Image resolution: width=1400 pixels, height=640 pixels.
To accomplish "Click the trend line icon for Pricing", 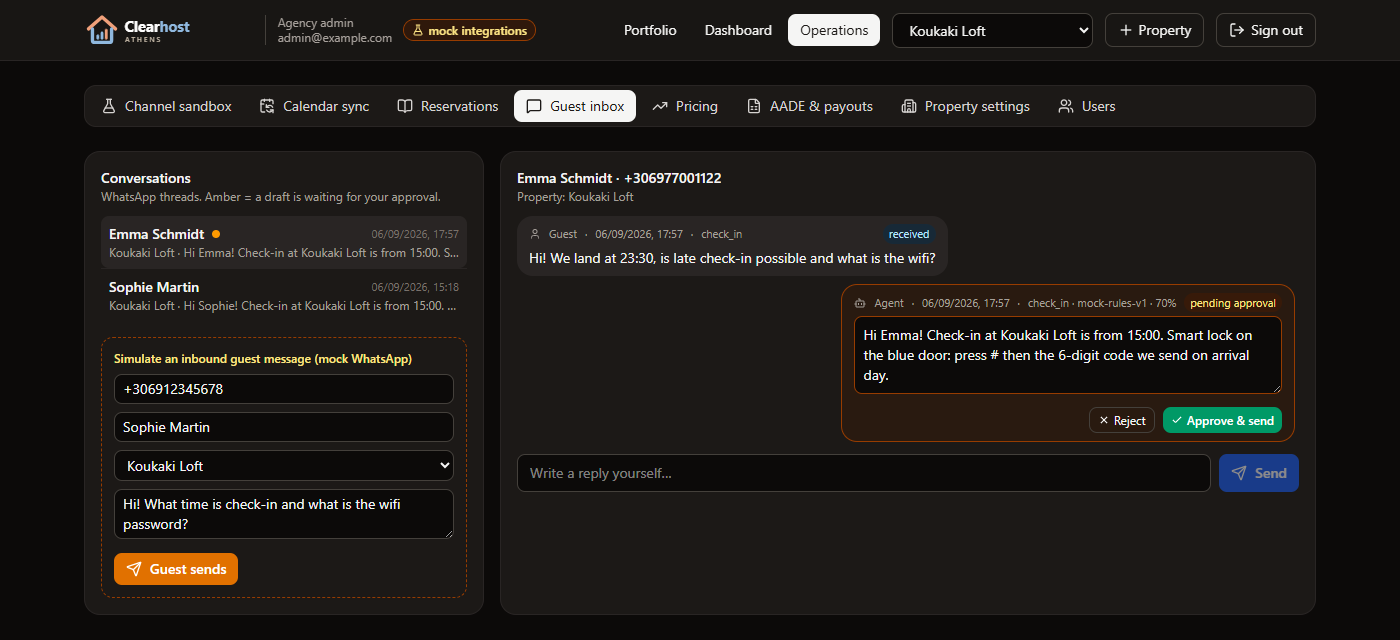I will pos(660,106).
